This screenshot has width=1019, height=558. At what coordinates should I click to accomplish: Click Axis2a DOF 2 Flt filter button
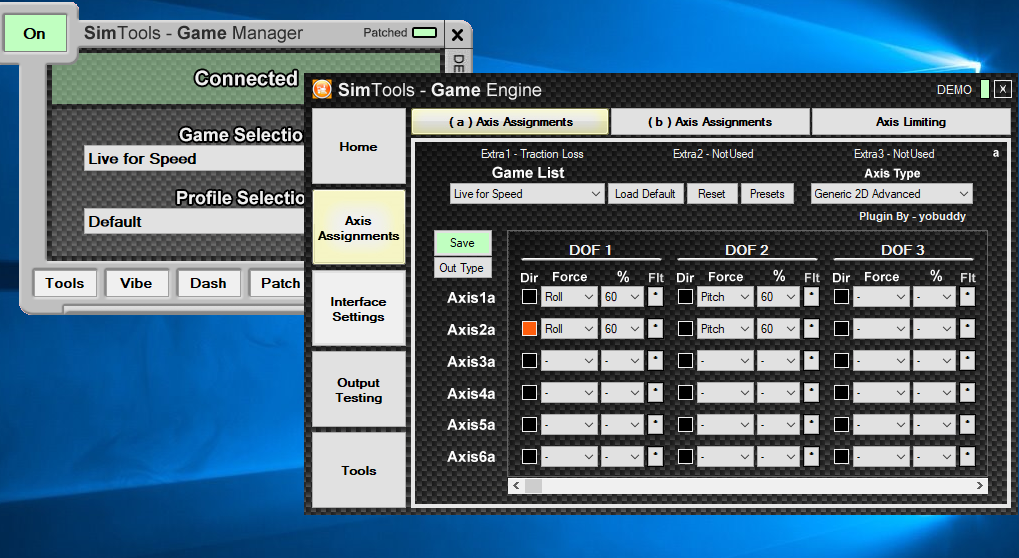tap(811, 329)
